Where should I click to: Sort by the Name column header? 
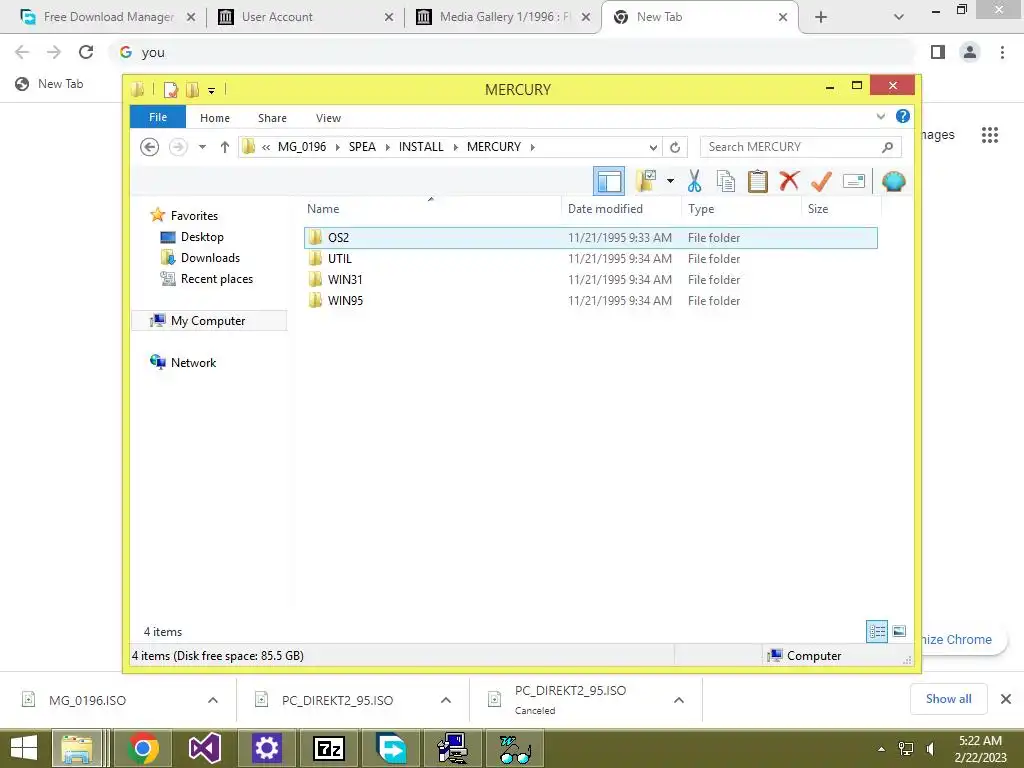pyautogui.click(x=431, y=208)
